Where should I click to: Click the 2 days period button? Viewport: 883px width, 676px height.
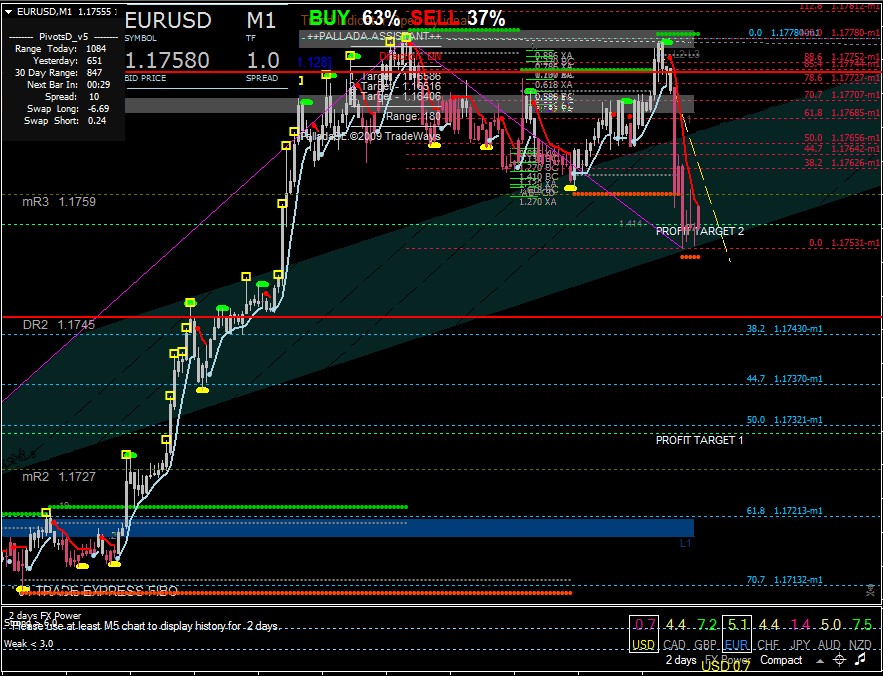point(681,660)
